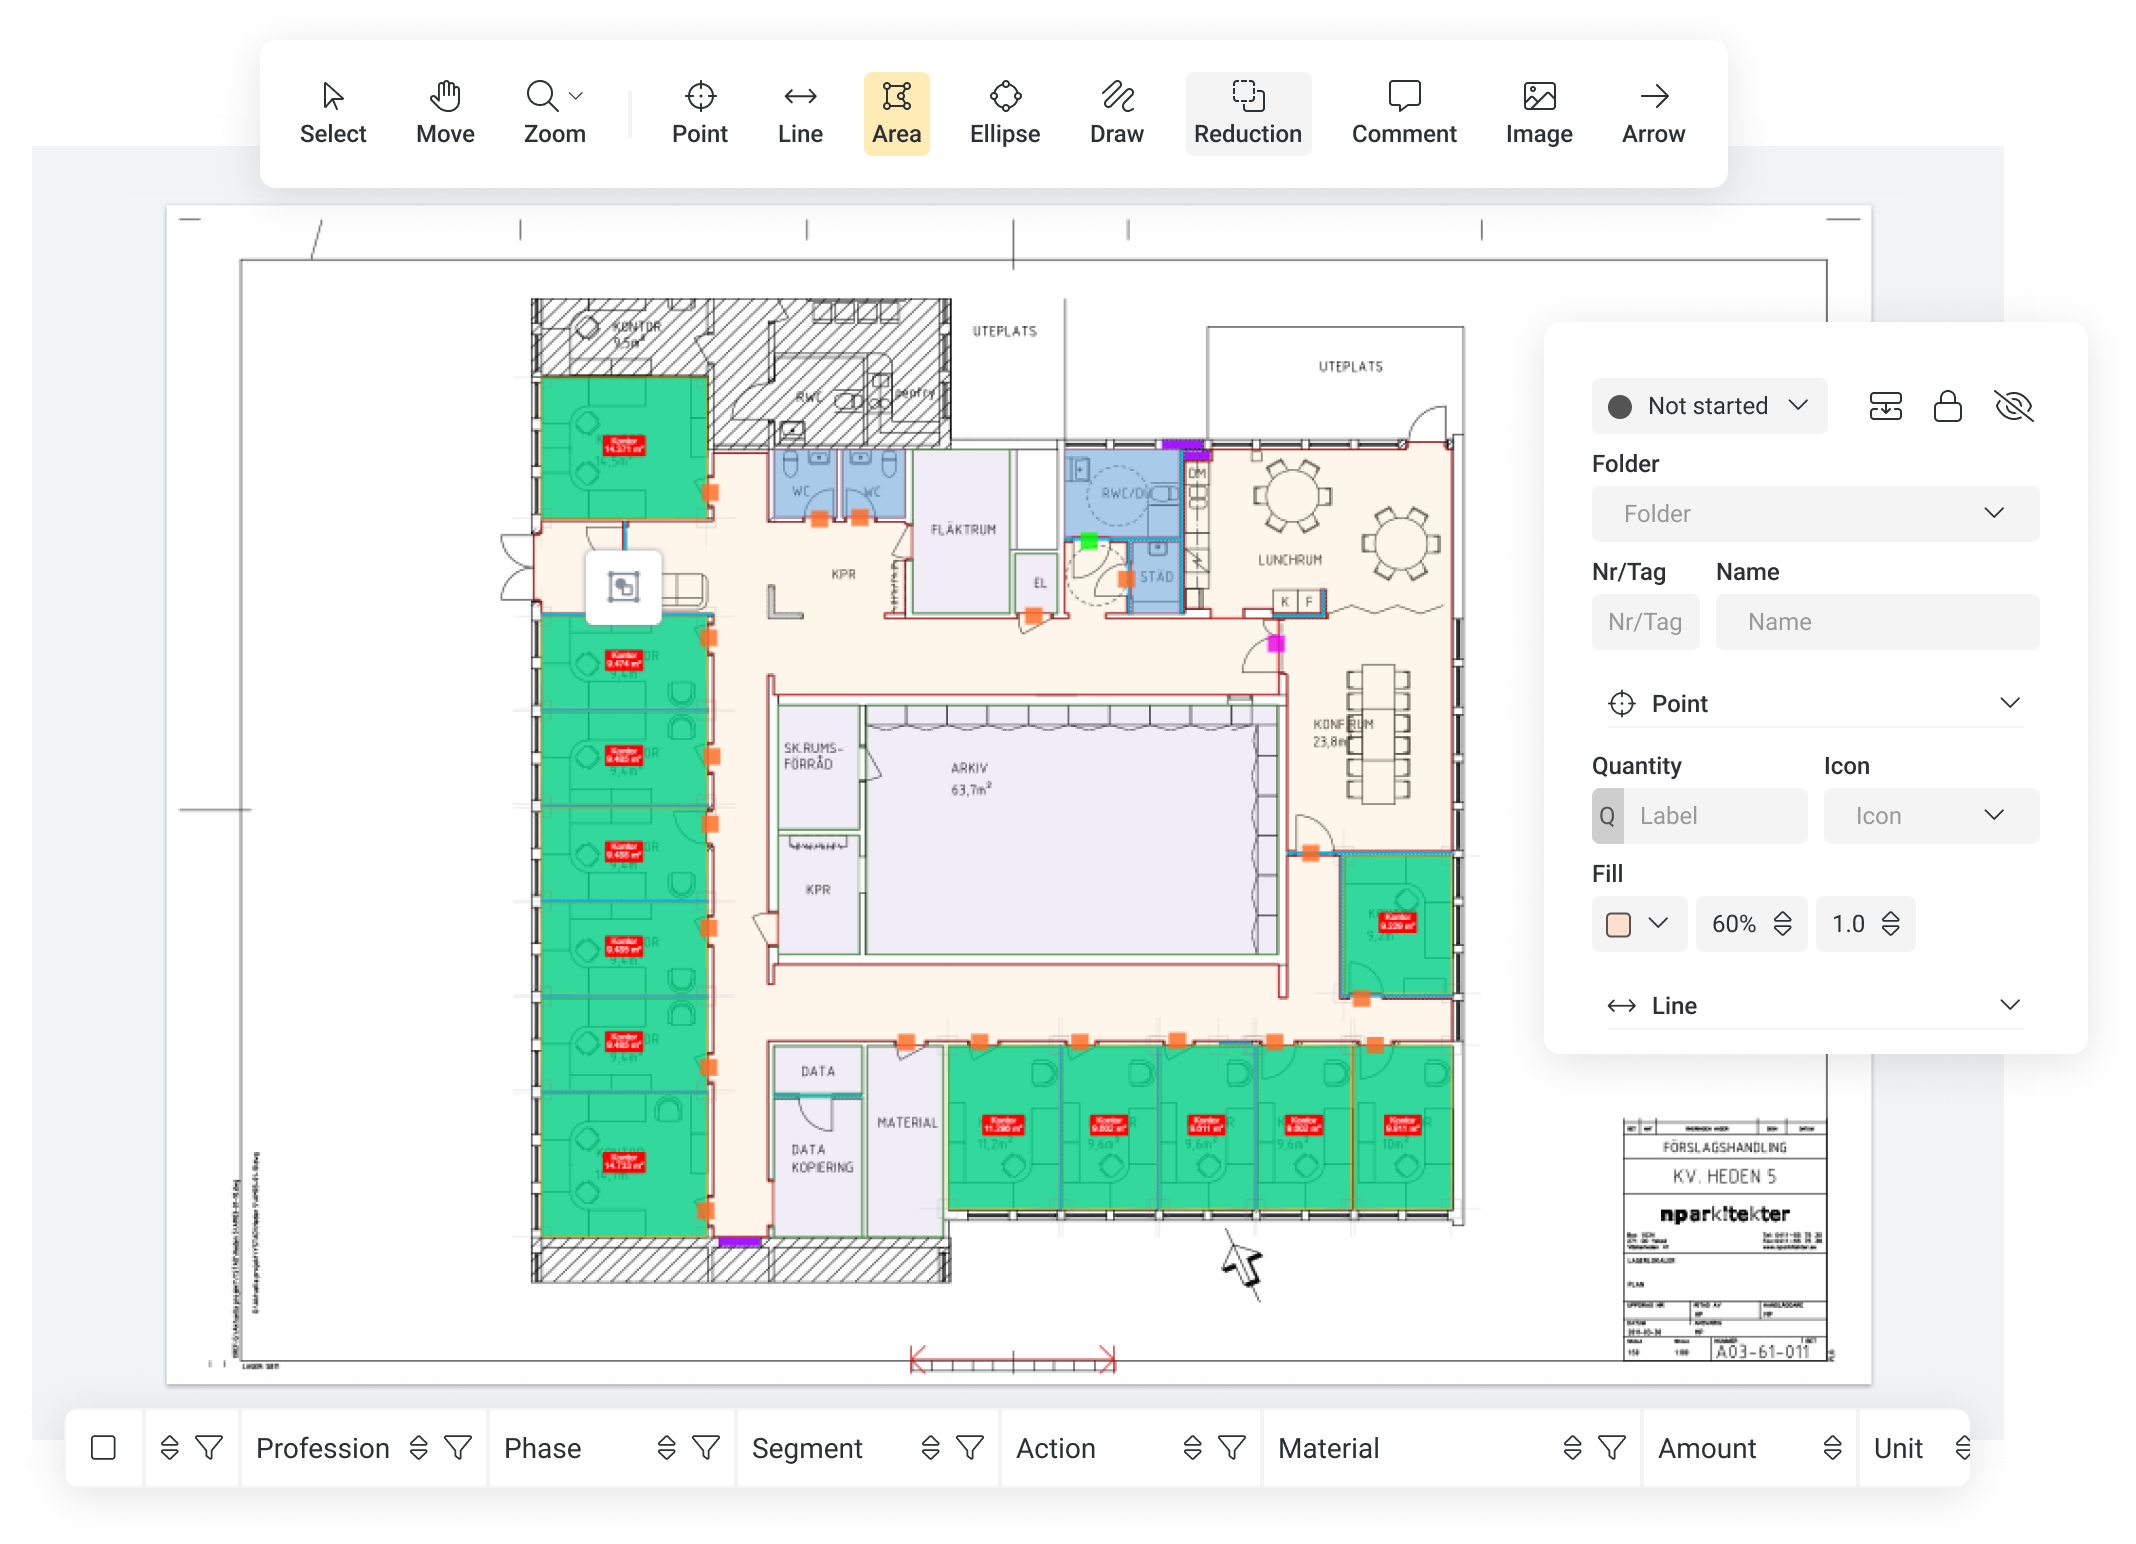This screenshot has height=1544, width=2136.
Task: Choose the Ellipse drawing tool
Action: point(1004,114)
